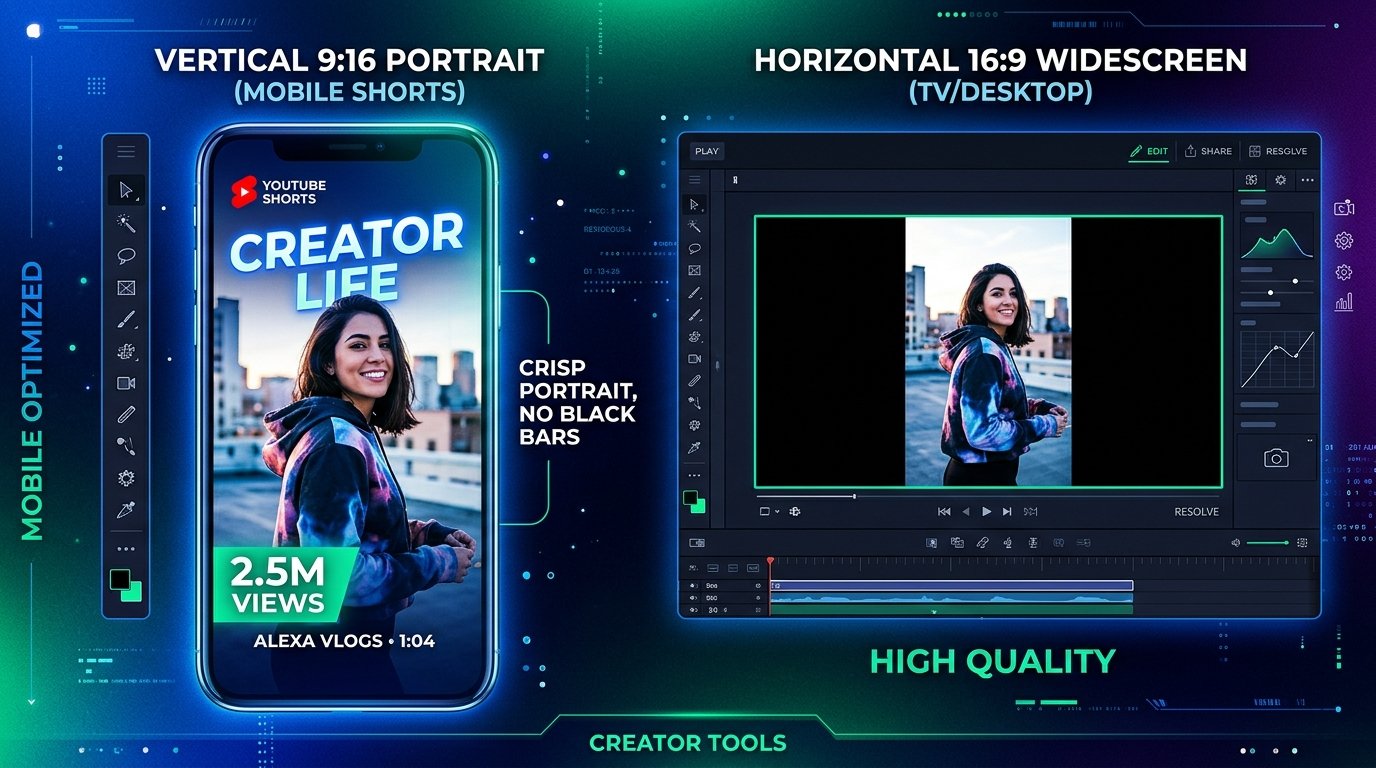The width and height of the screenshot is (1376, 768).
Task: Open the bar chart icon at far right edge
Action: pyautogui.click(x=1344, y=301)
